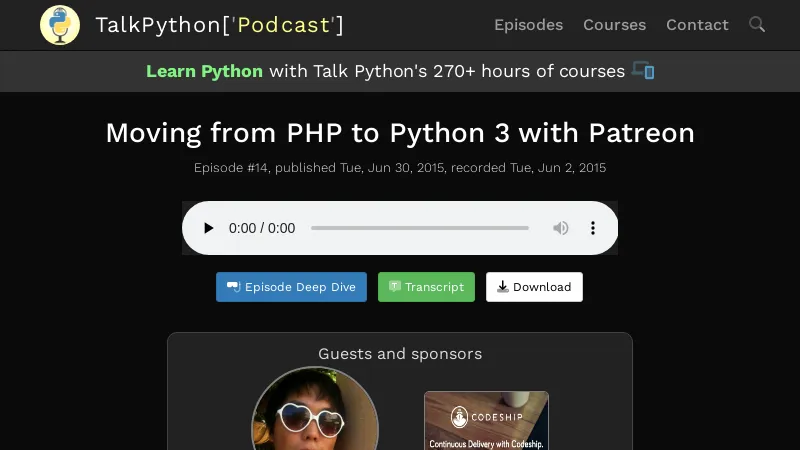Click the devices icon in courses banner
This screenshot has width=800, height=450.
tap(643, 71)
